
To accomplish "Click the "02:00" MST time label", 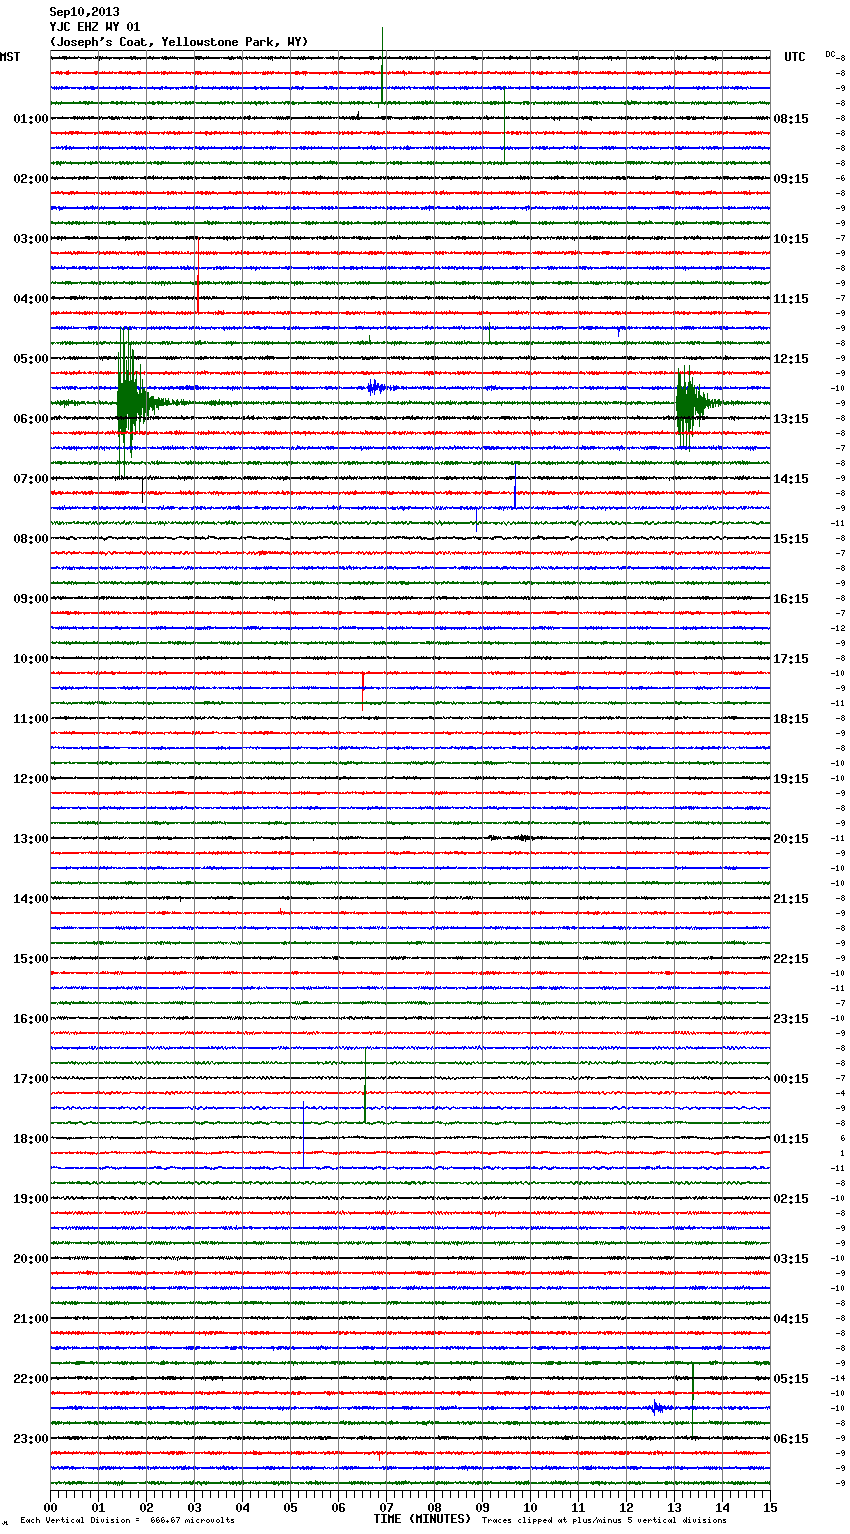I will 31,179.
